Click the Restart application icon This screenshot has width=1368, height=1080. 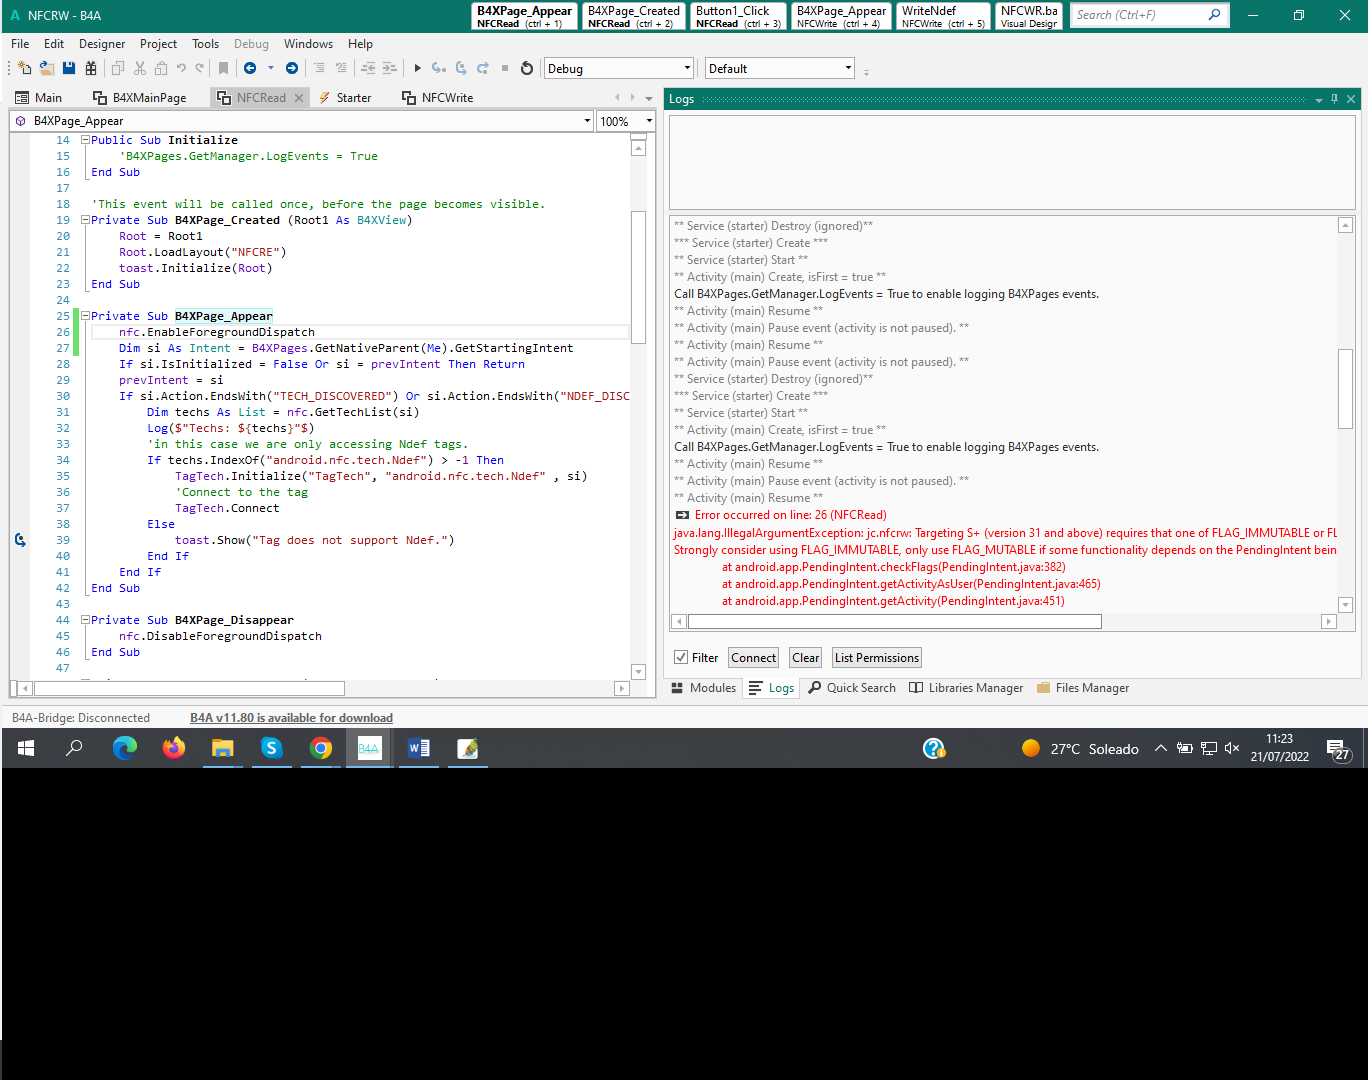pyautogui.click(x=527, y=68)
